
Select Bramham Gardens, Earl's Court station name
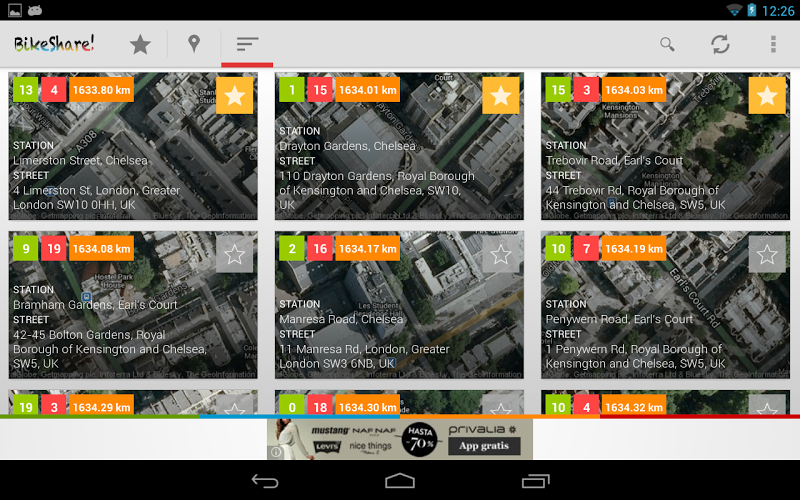click(x=95, y=305)
